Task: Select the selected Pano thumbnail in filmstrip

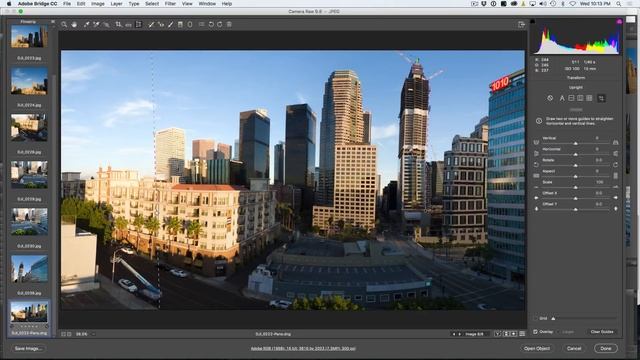Action: 29,312
